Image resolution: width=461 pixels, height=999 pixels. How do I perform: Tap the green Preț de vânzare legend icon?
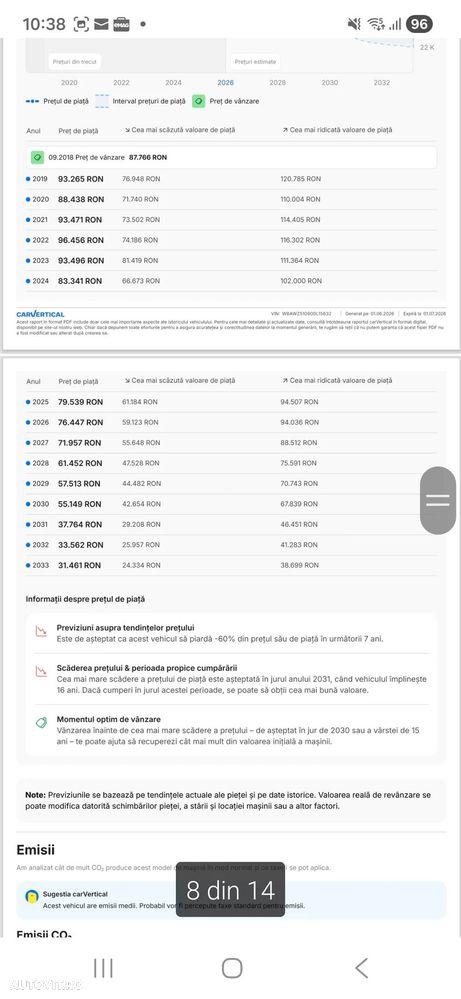click(x=198, y=101)
